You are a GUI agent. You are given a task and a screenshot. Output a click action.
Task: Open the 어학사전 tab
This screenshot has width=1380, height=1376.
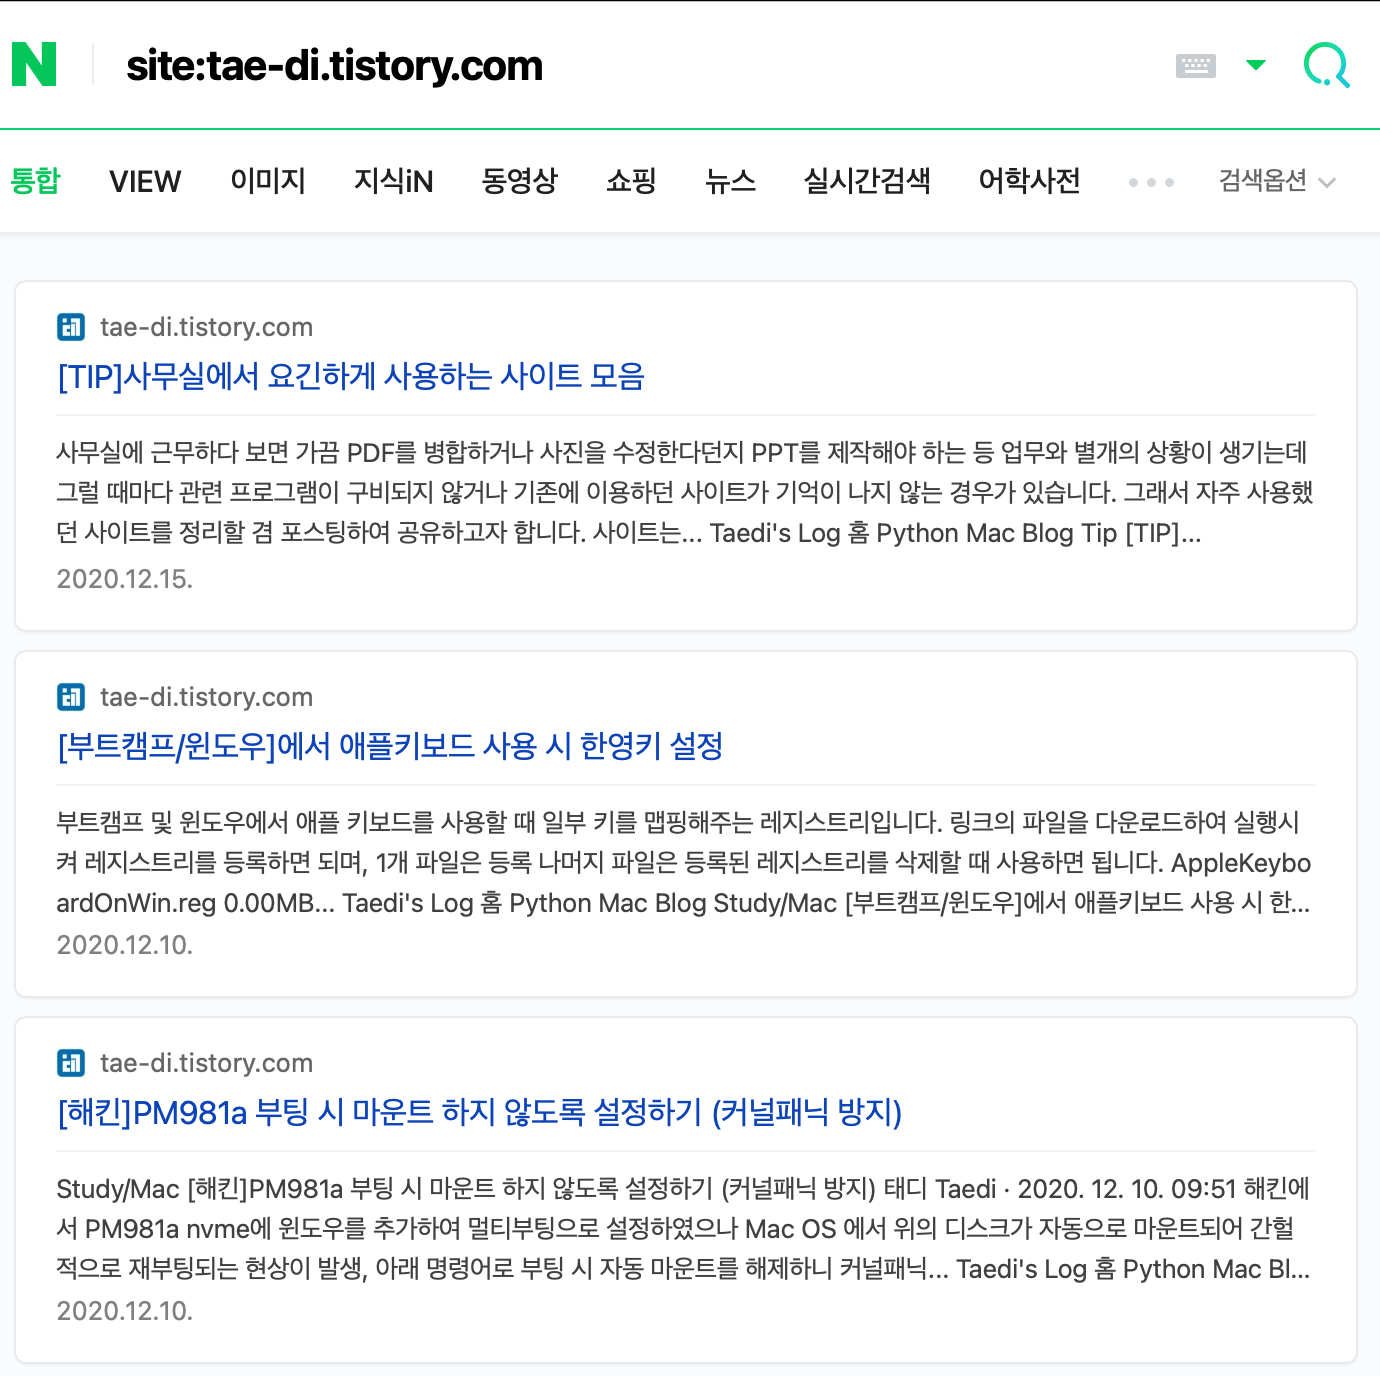[1029, 181]
